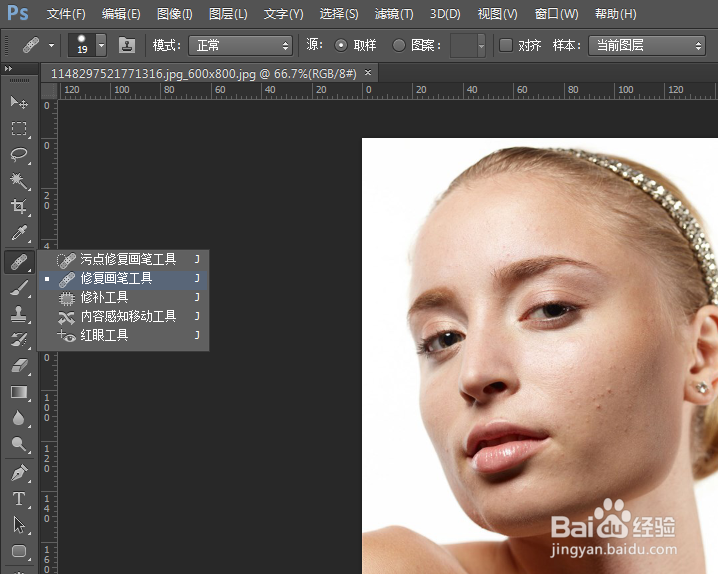Close the 1148297521771316.jpg document tab

pyautogui.click(x=368, y=73)
